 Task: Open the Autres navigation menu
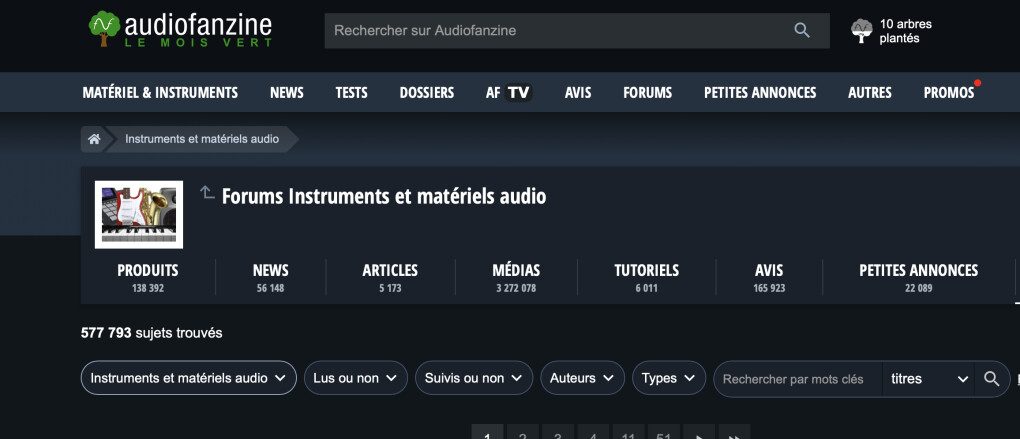[870, 93]
